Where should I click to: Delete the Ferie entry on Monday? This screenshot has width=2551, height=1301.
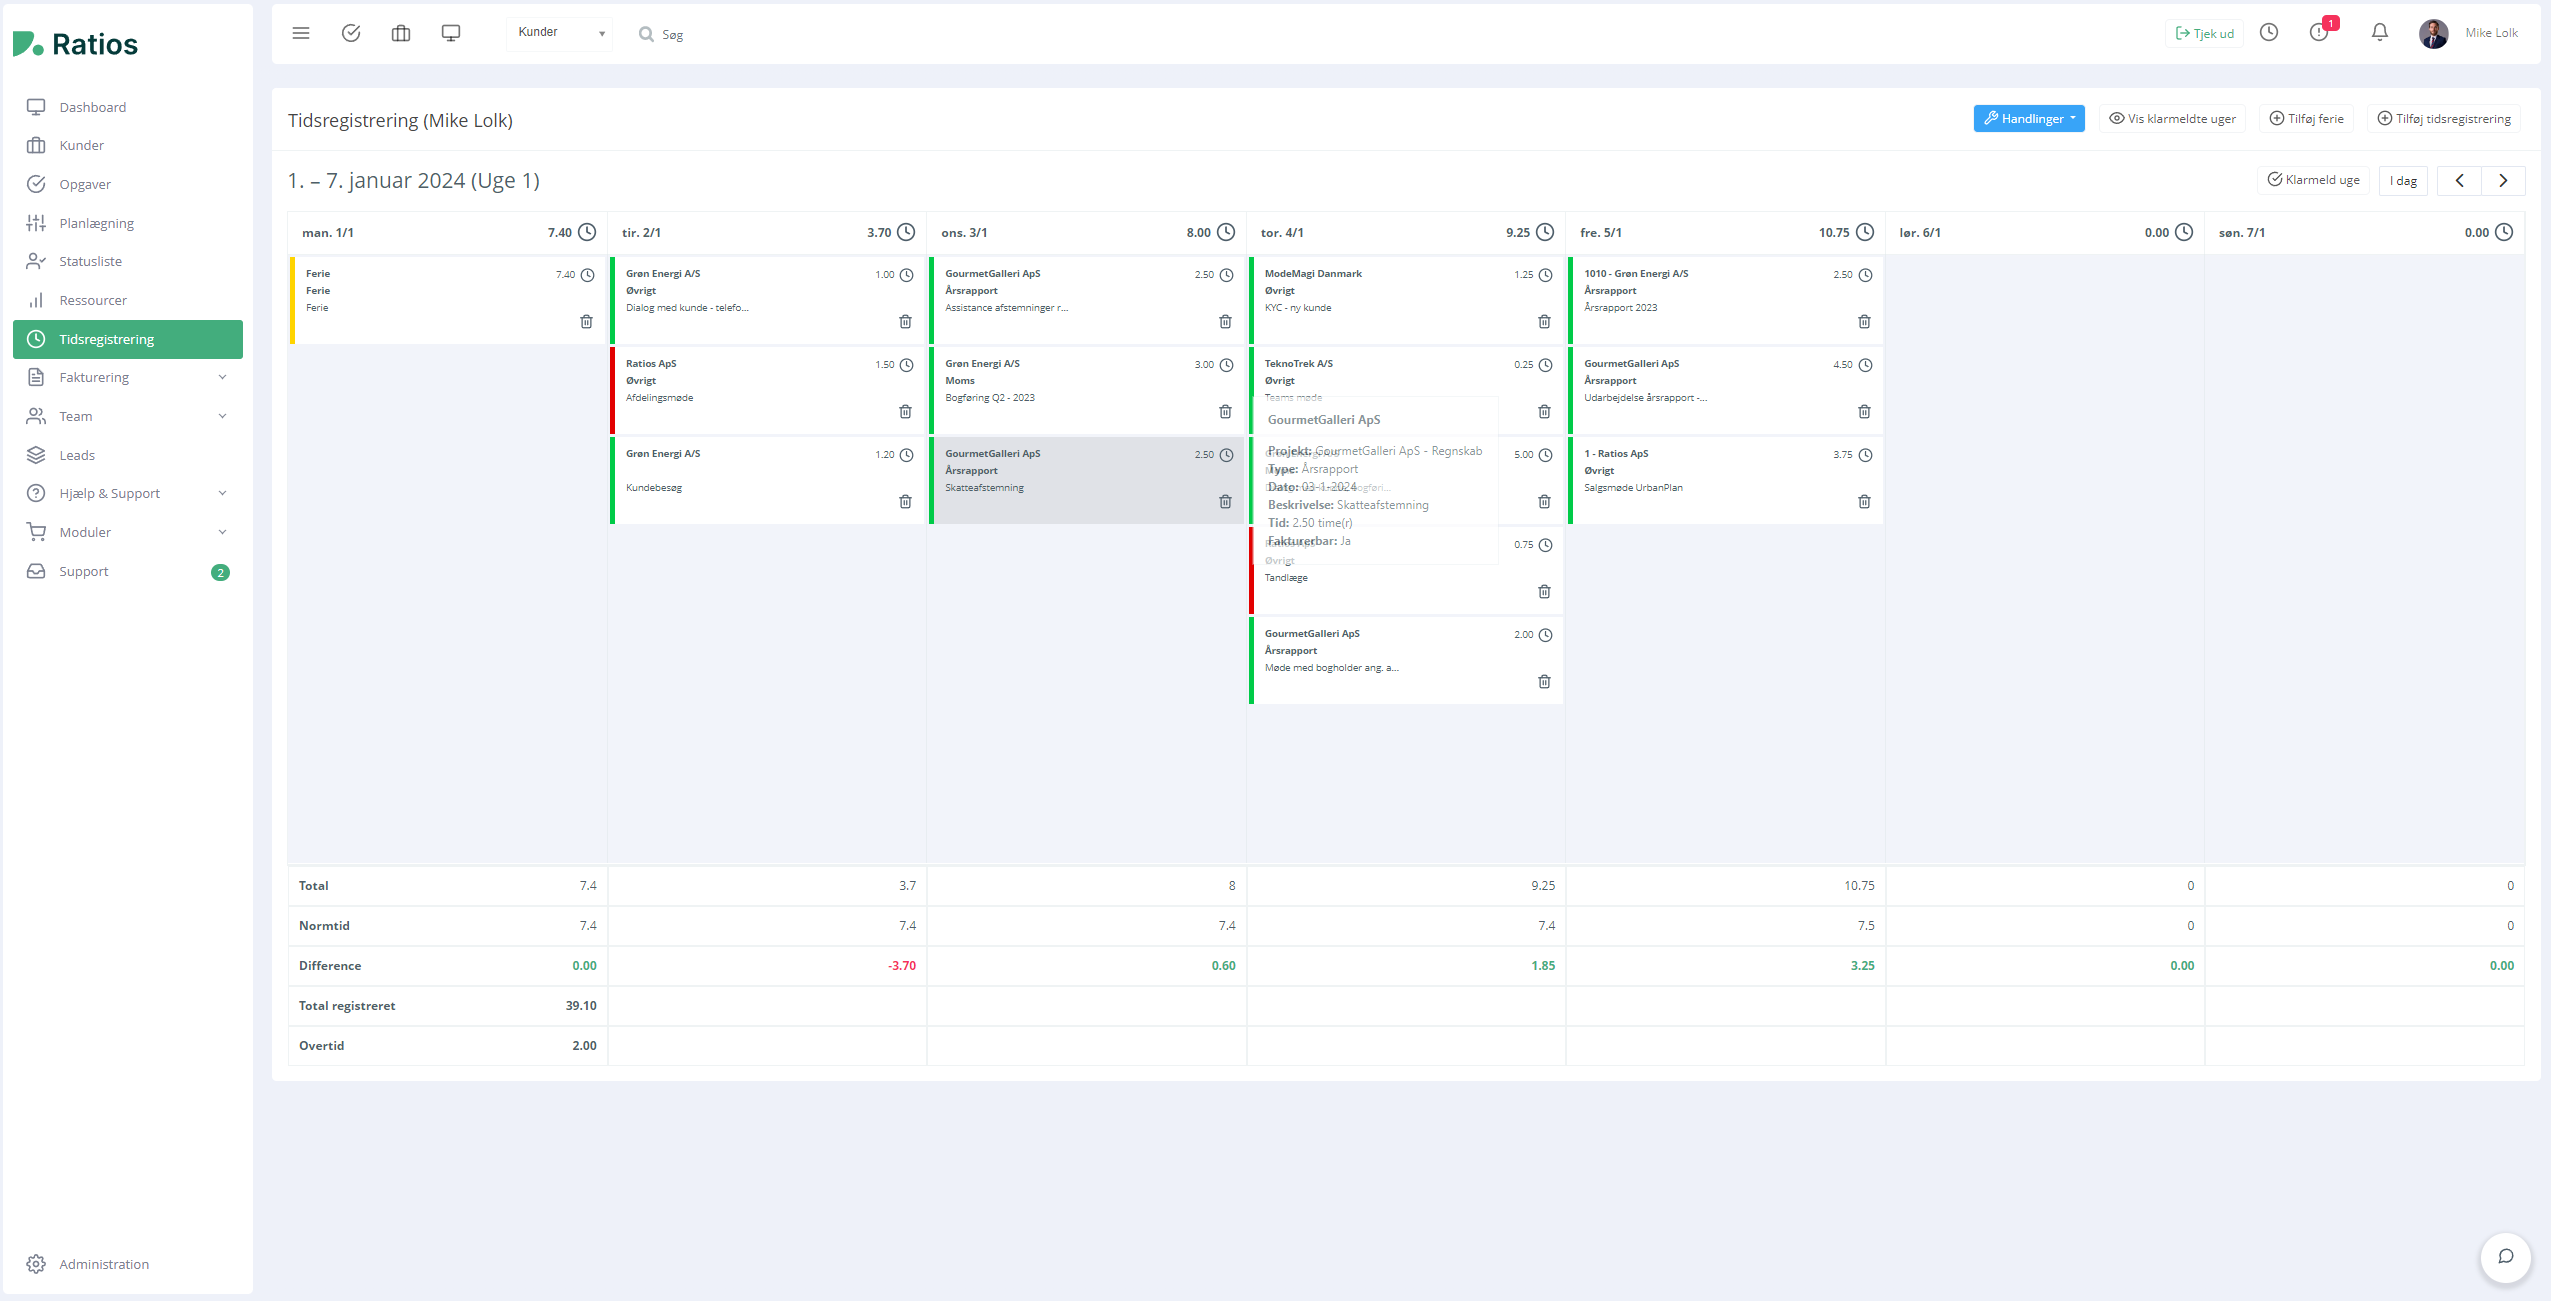(587, 322)
